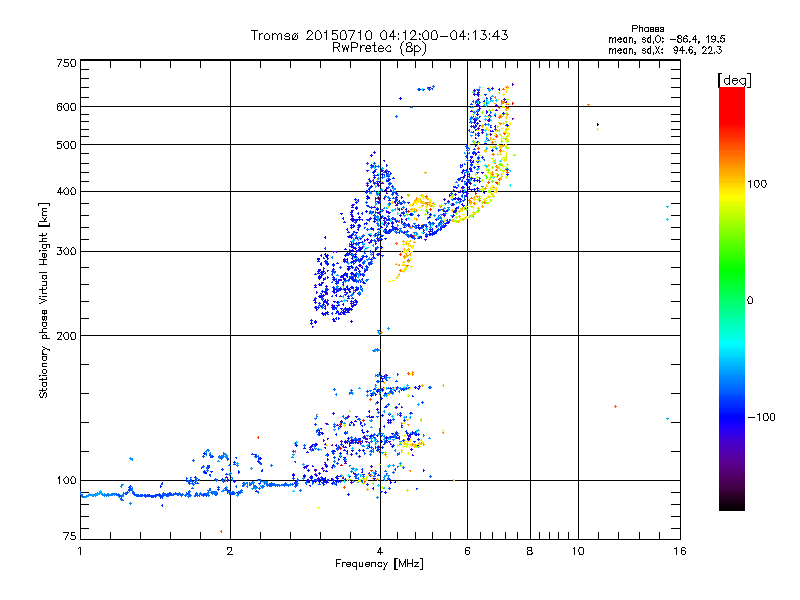Click the "Stationary phase Virtual Height [km]" axis title
This screenshot has width=800, height=600.
coord(43,300)
